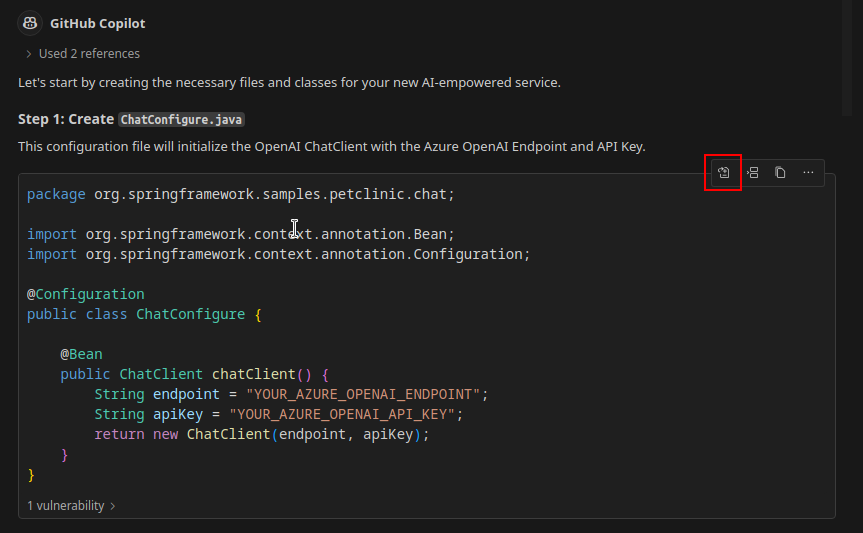Click the "YOUR_AZURE_OPENAI_ENDPOINT" string
Screen dimensions: 863x533
pos(363,394)
